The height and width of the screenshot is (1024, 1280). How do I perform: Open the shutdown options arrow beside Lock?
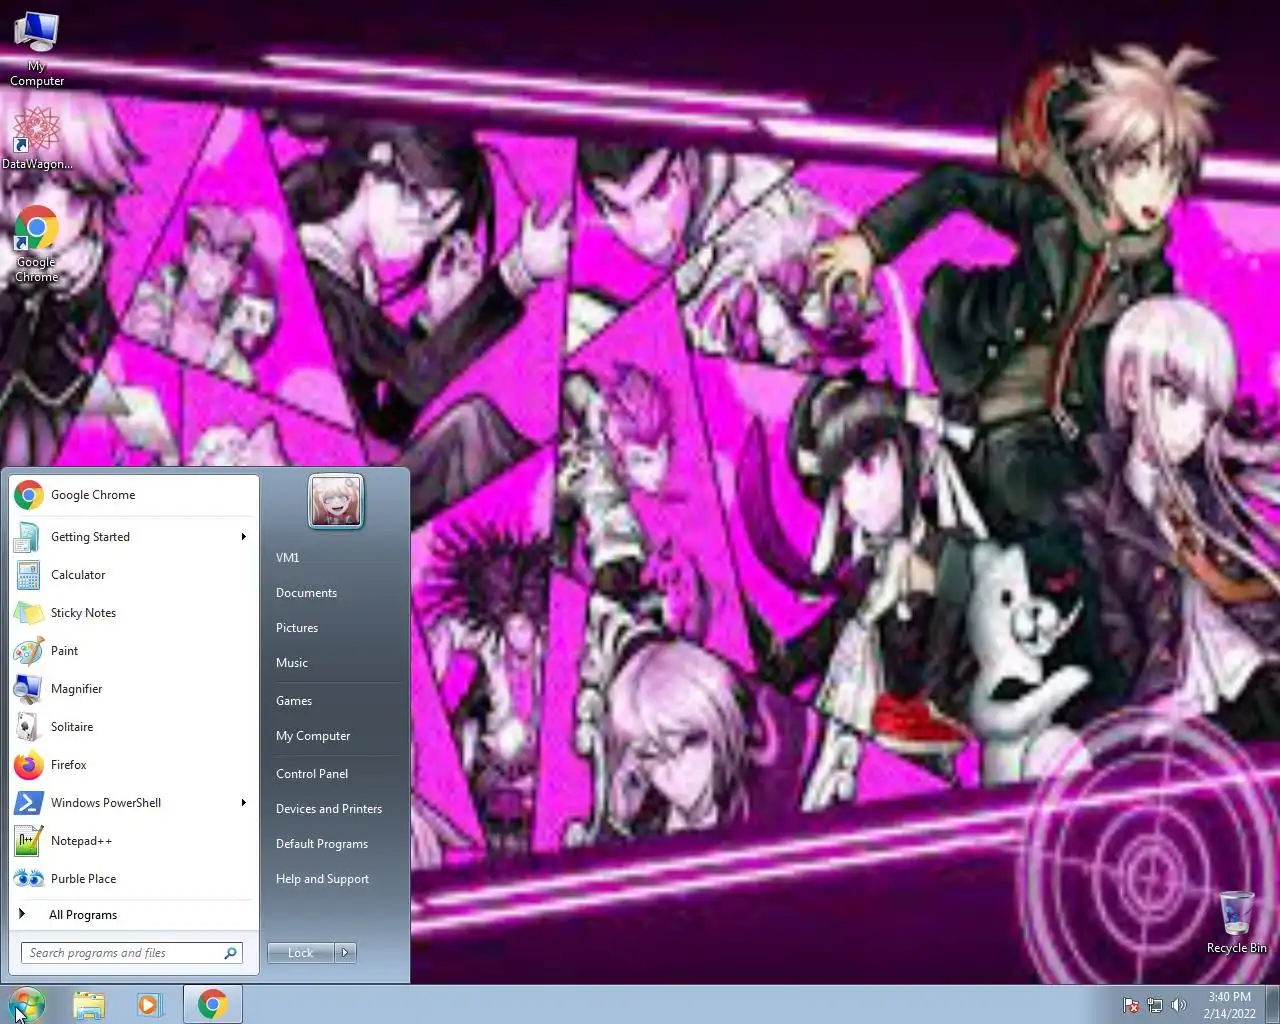(x=346, y=953)
